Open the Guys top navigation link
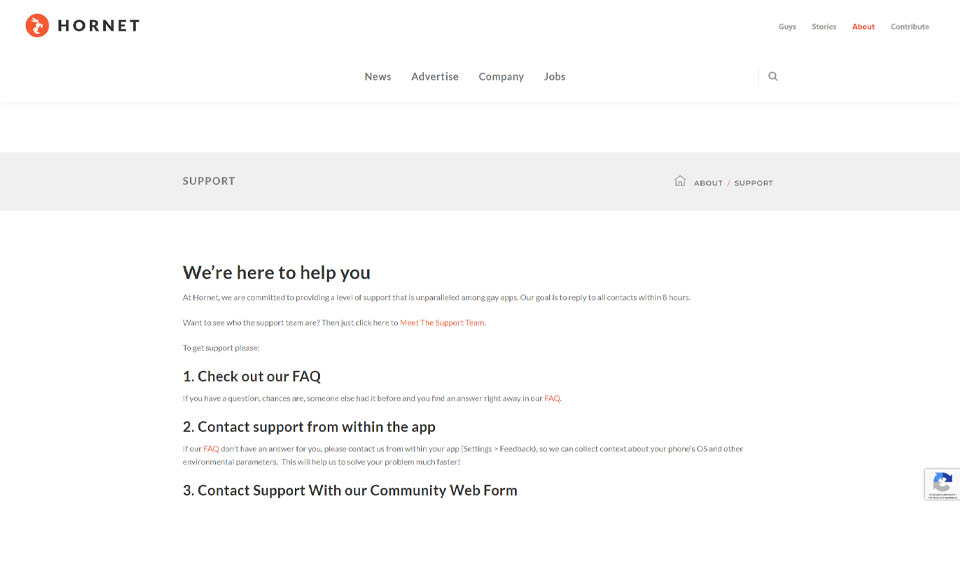The width and height of the screenshot is (960, 561). pos(787,27)
